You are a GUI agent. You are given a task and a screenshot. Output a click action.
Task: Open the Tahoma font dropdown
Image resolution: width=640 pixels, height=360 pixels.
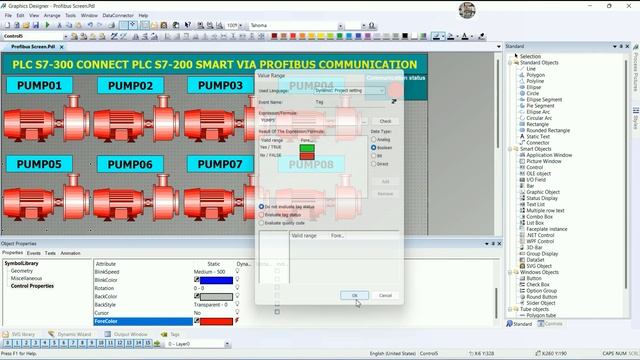pyautogui.click(x=340, y=25)
